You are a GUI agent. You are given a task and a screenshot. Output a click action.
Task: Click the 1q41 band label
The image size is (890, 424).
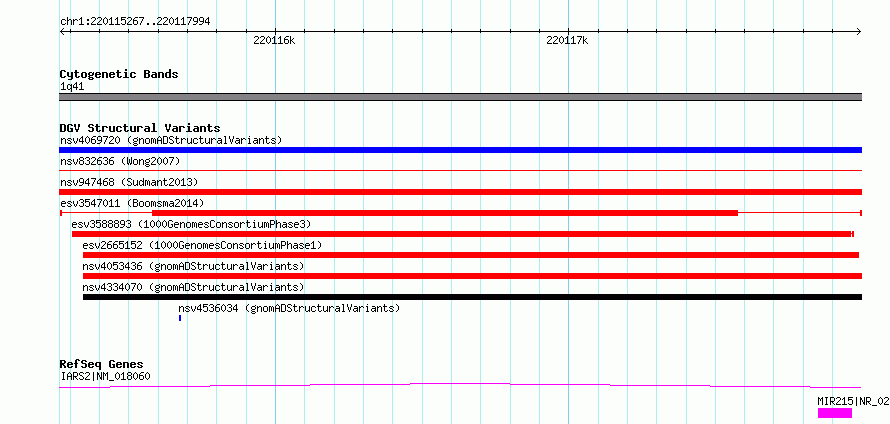pyautogui.click(x=72, y=86)
